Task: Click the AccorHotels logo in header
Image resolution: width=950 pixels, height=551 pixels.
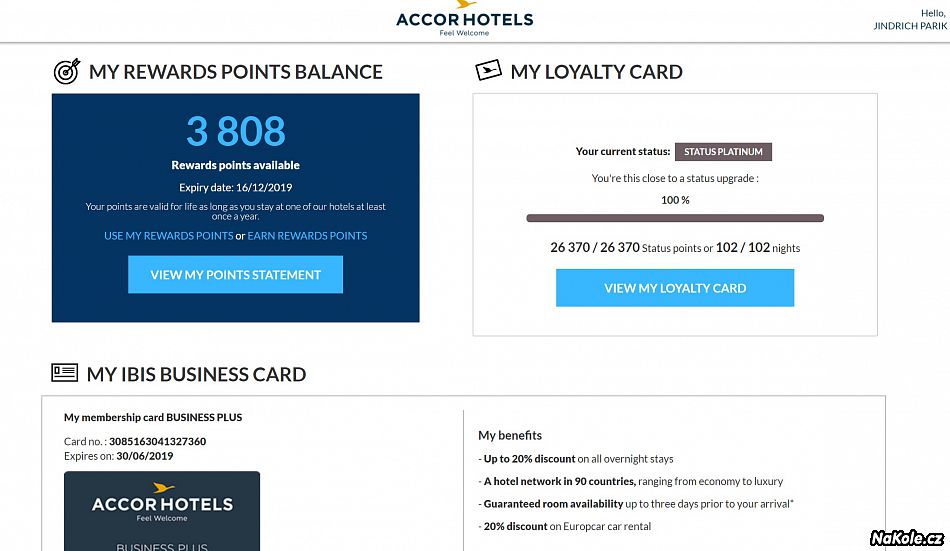Action: click(x=465, y=19)
